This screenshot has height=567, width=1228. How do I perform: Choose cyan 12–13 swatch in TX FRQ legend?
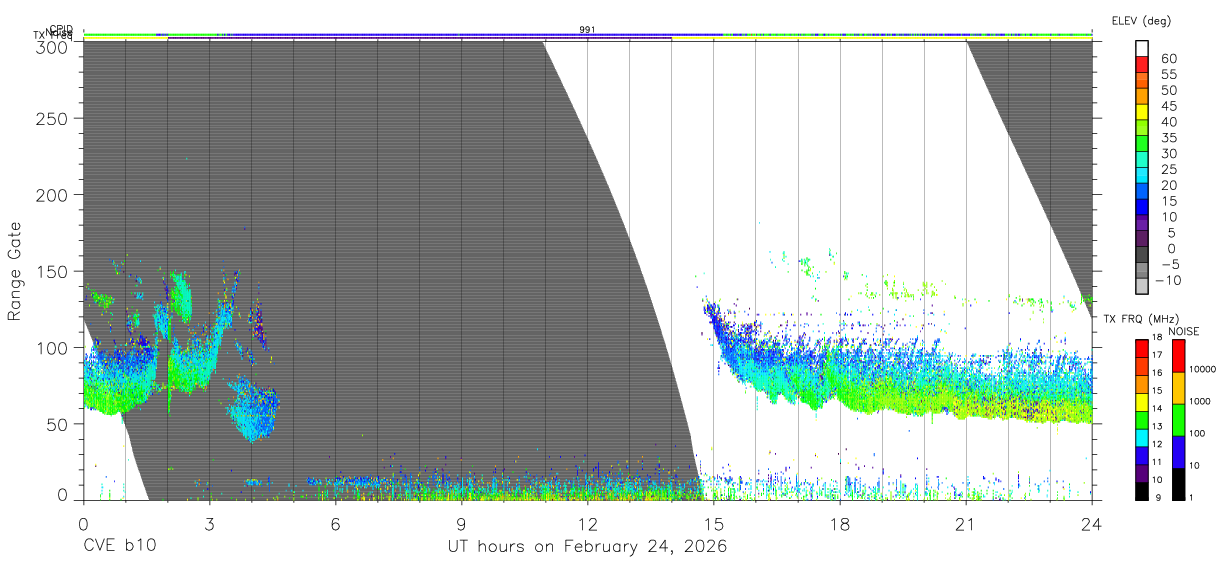1142,438
